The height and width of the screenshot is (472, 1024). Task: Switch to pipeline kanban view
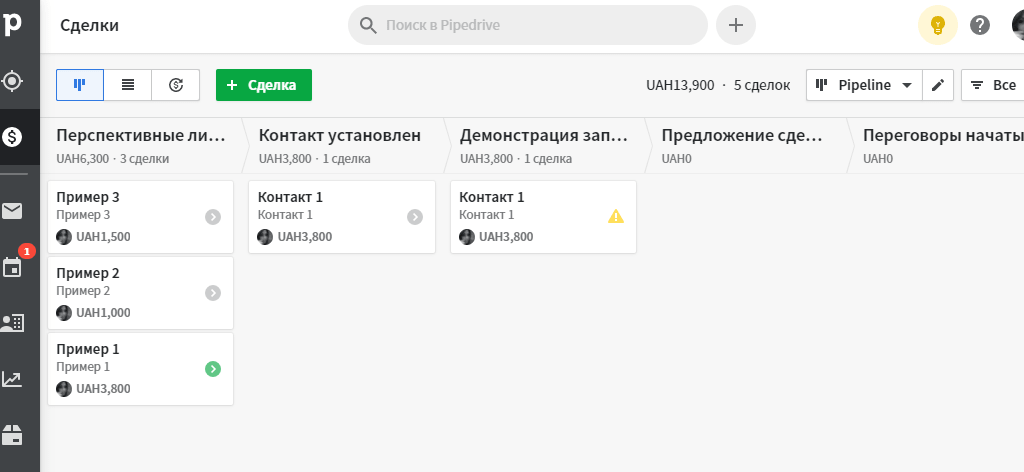[x=80, y=85]
